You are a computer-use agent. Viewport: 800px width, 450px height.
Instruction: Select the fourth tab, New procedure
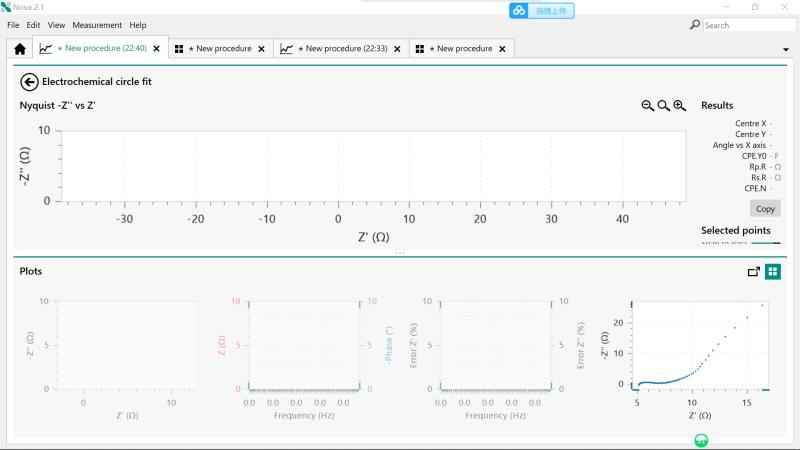[x=461, y=48]
